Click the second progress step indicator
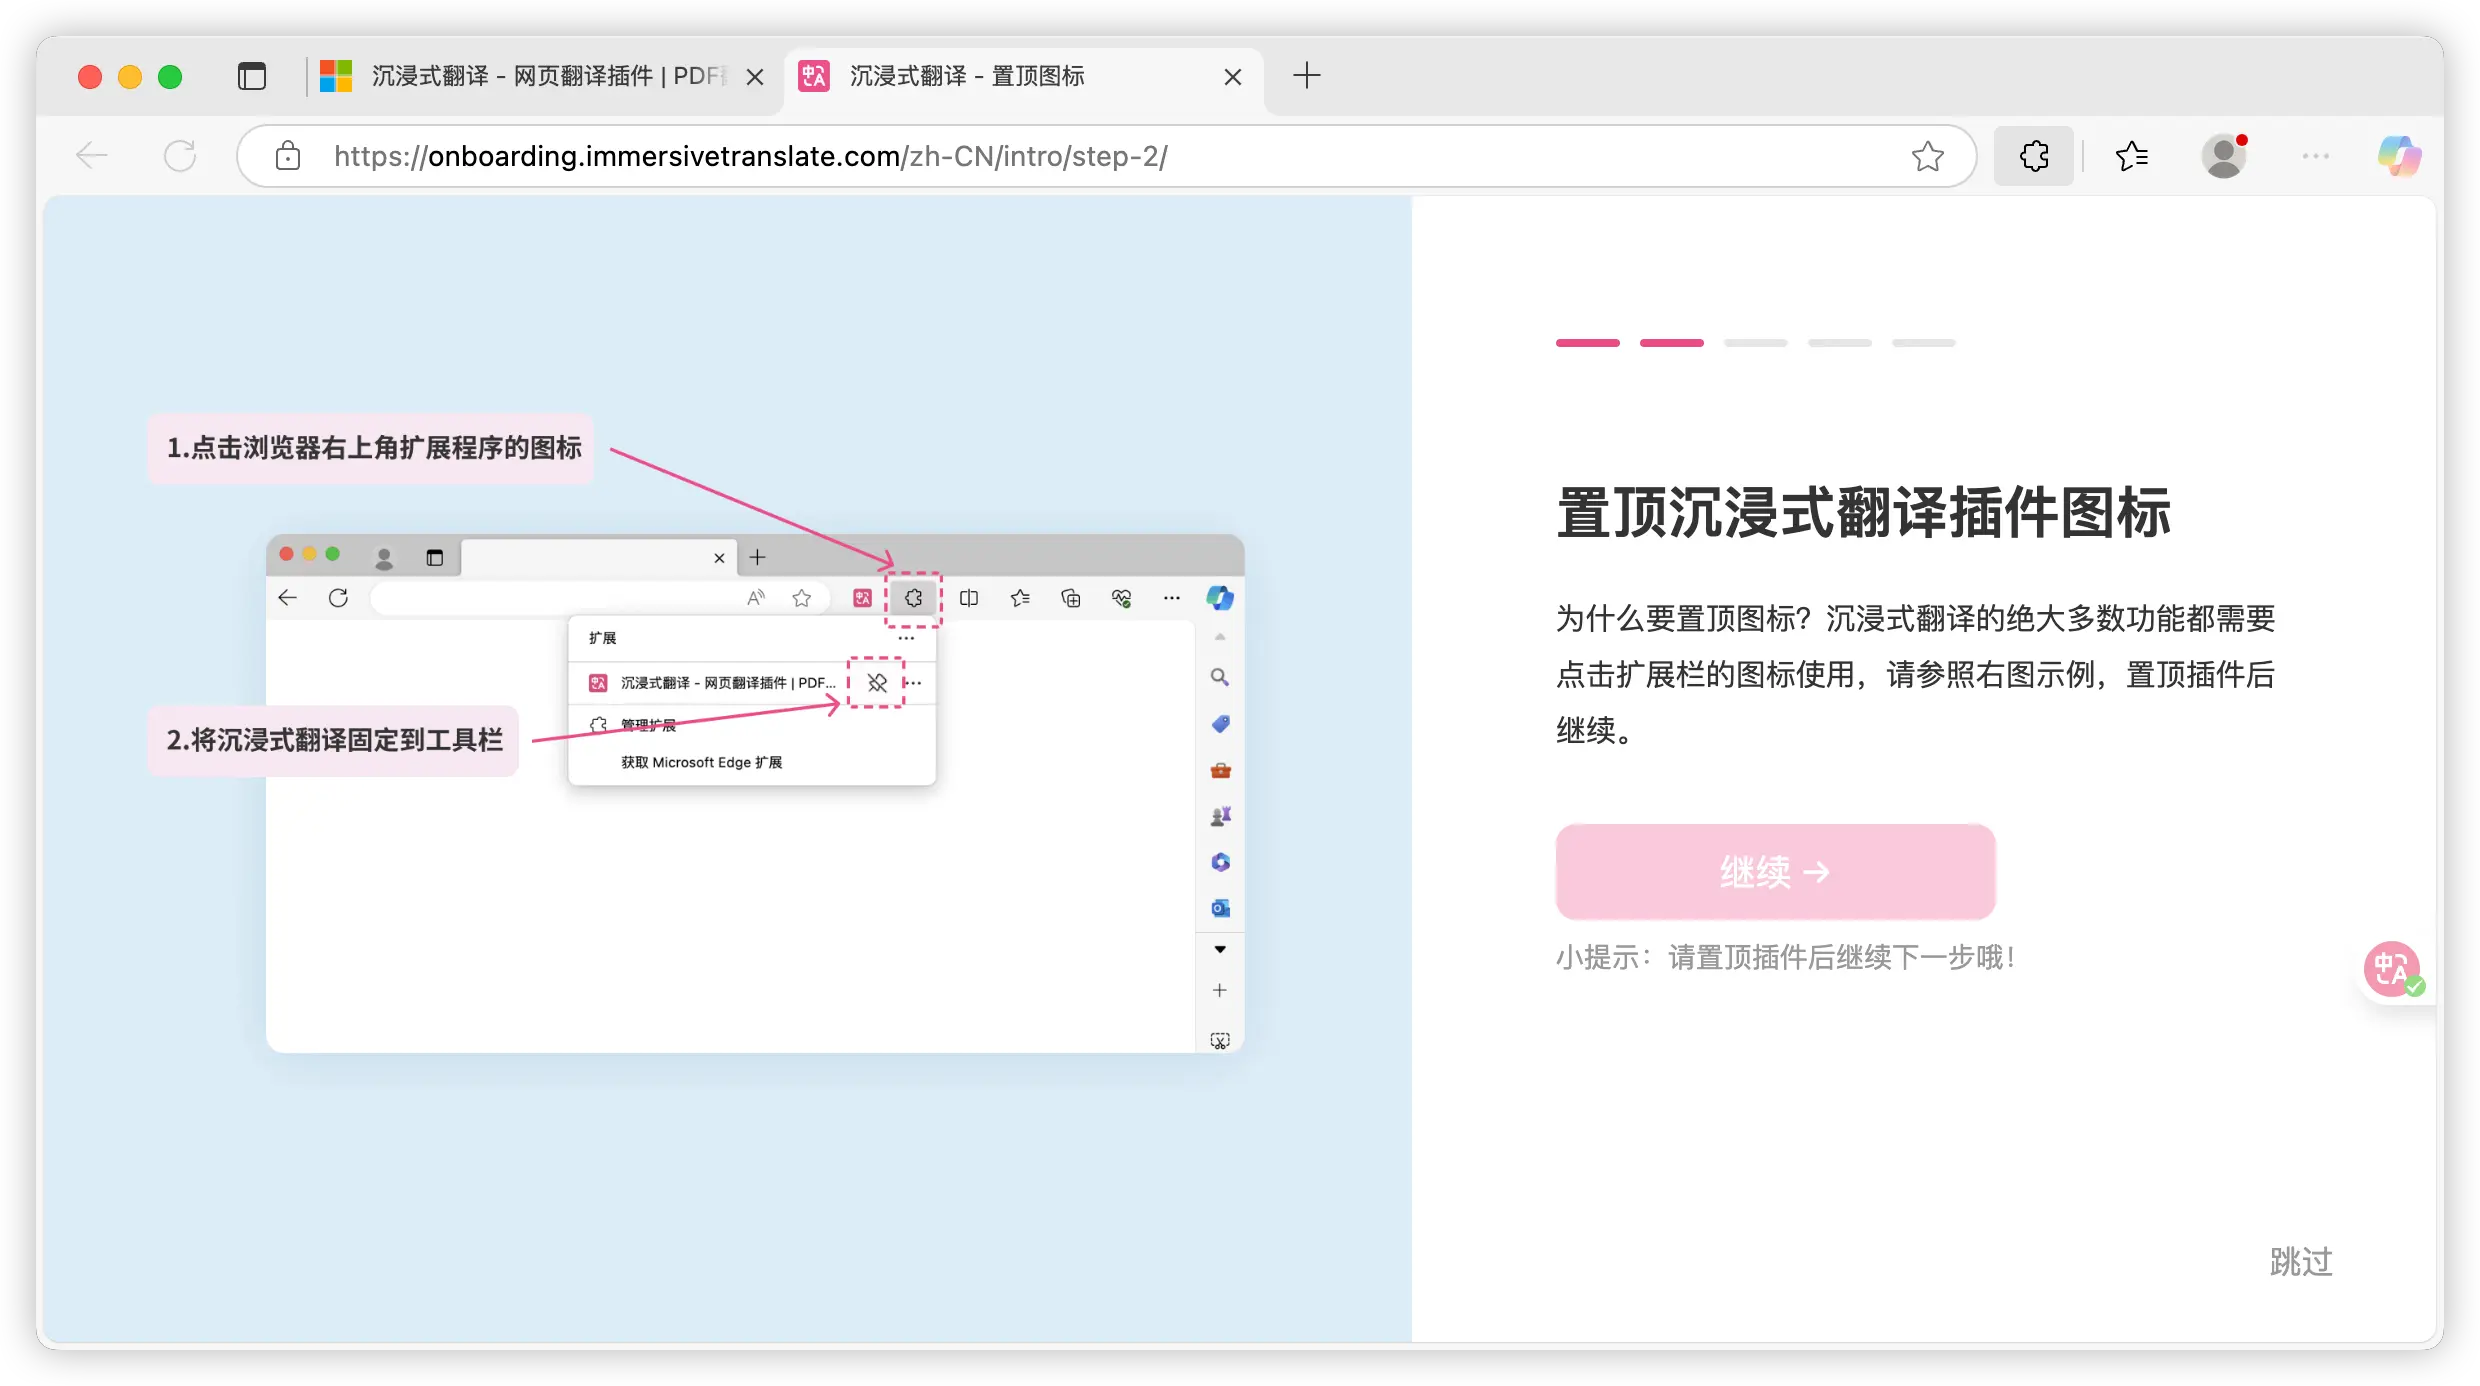Viewport: 2480px width, 1386px height. coord(1671,343)
